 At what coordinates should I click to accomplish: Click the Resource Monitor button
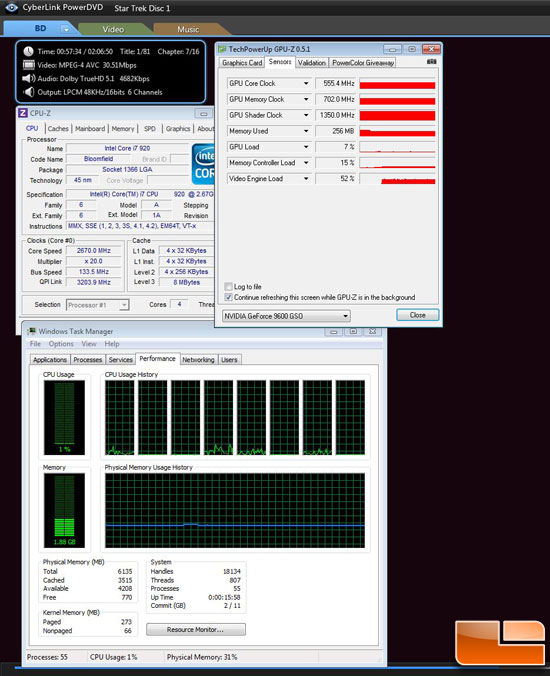pos(196,629)
